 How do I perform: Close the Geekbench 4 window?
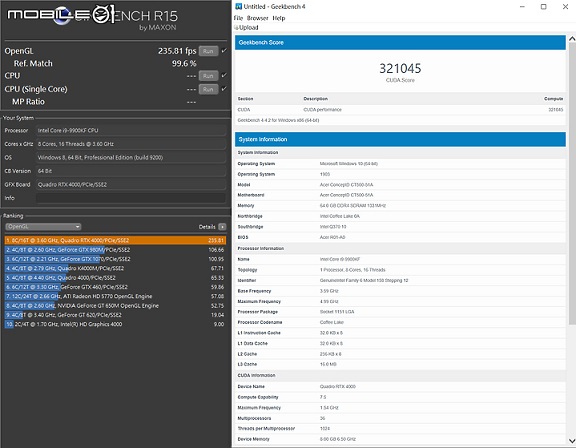point(565,7)
